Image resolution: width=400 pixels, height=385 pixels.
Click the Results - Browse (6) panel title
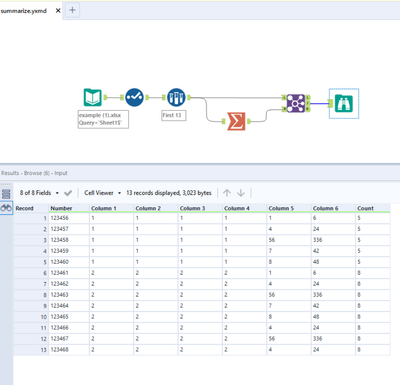pos(34,173)
